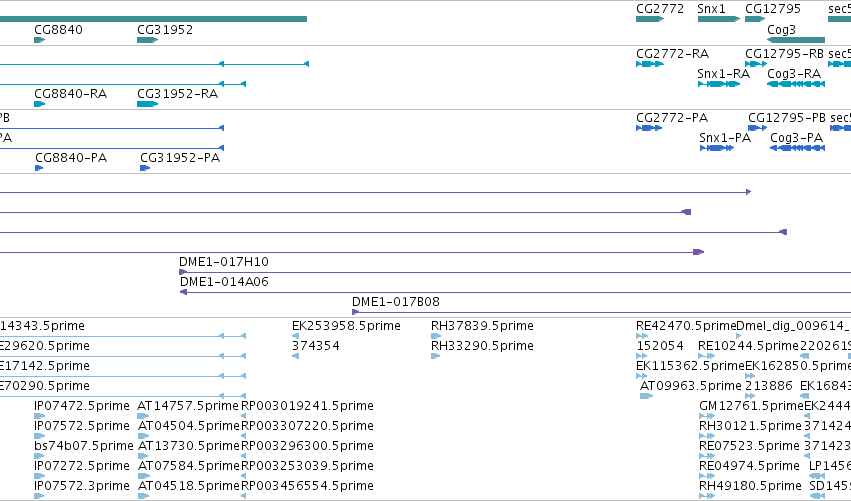The width and height of the screenshot is (851, 501).
Task: Click the AT09963.5prime EST glyph
Action: 646,396
